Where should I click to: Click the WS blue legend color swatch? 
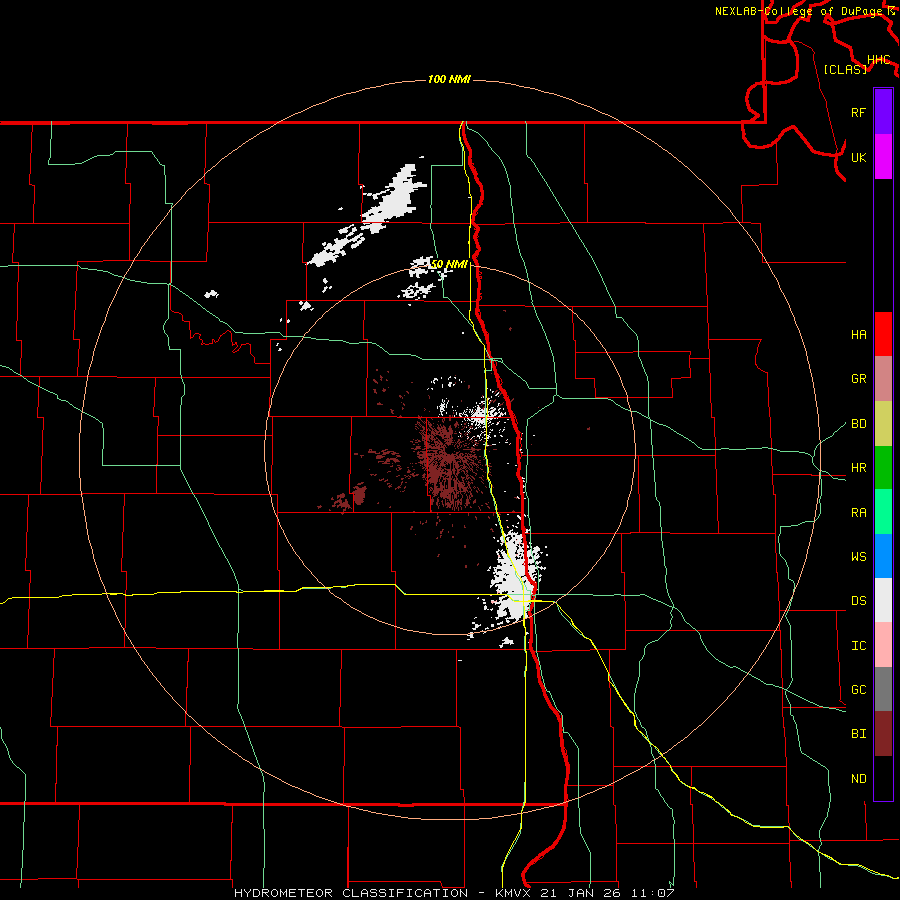883,556
